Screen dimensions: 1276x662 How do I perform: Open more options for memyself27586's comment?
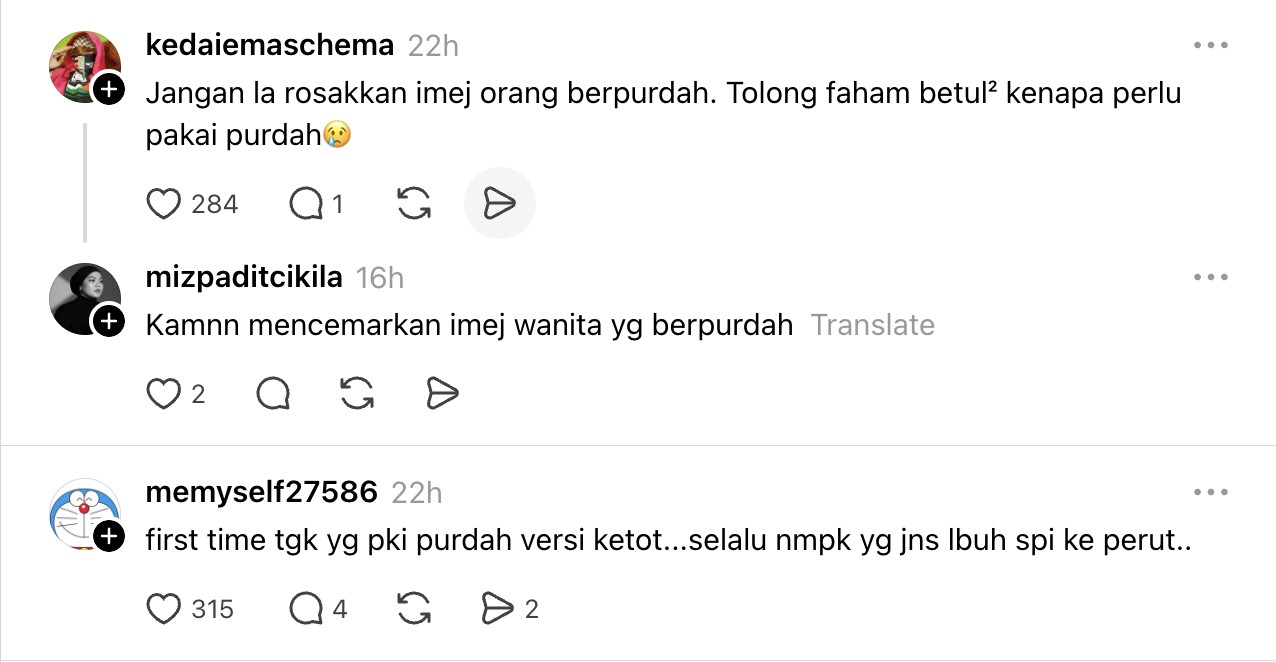(x=1210, y=492)
